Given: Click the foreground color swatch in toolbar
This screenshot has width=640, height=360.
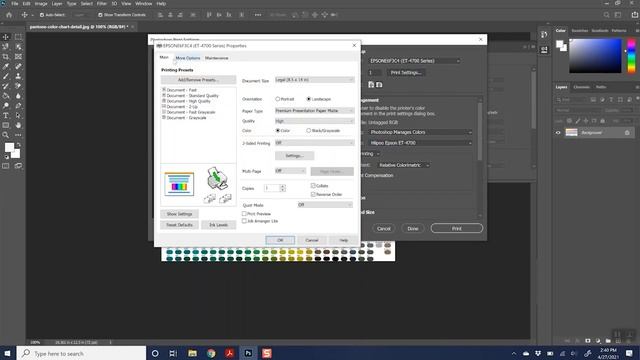Looking at the screenshot, I should coord(9,147).
